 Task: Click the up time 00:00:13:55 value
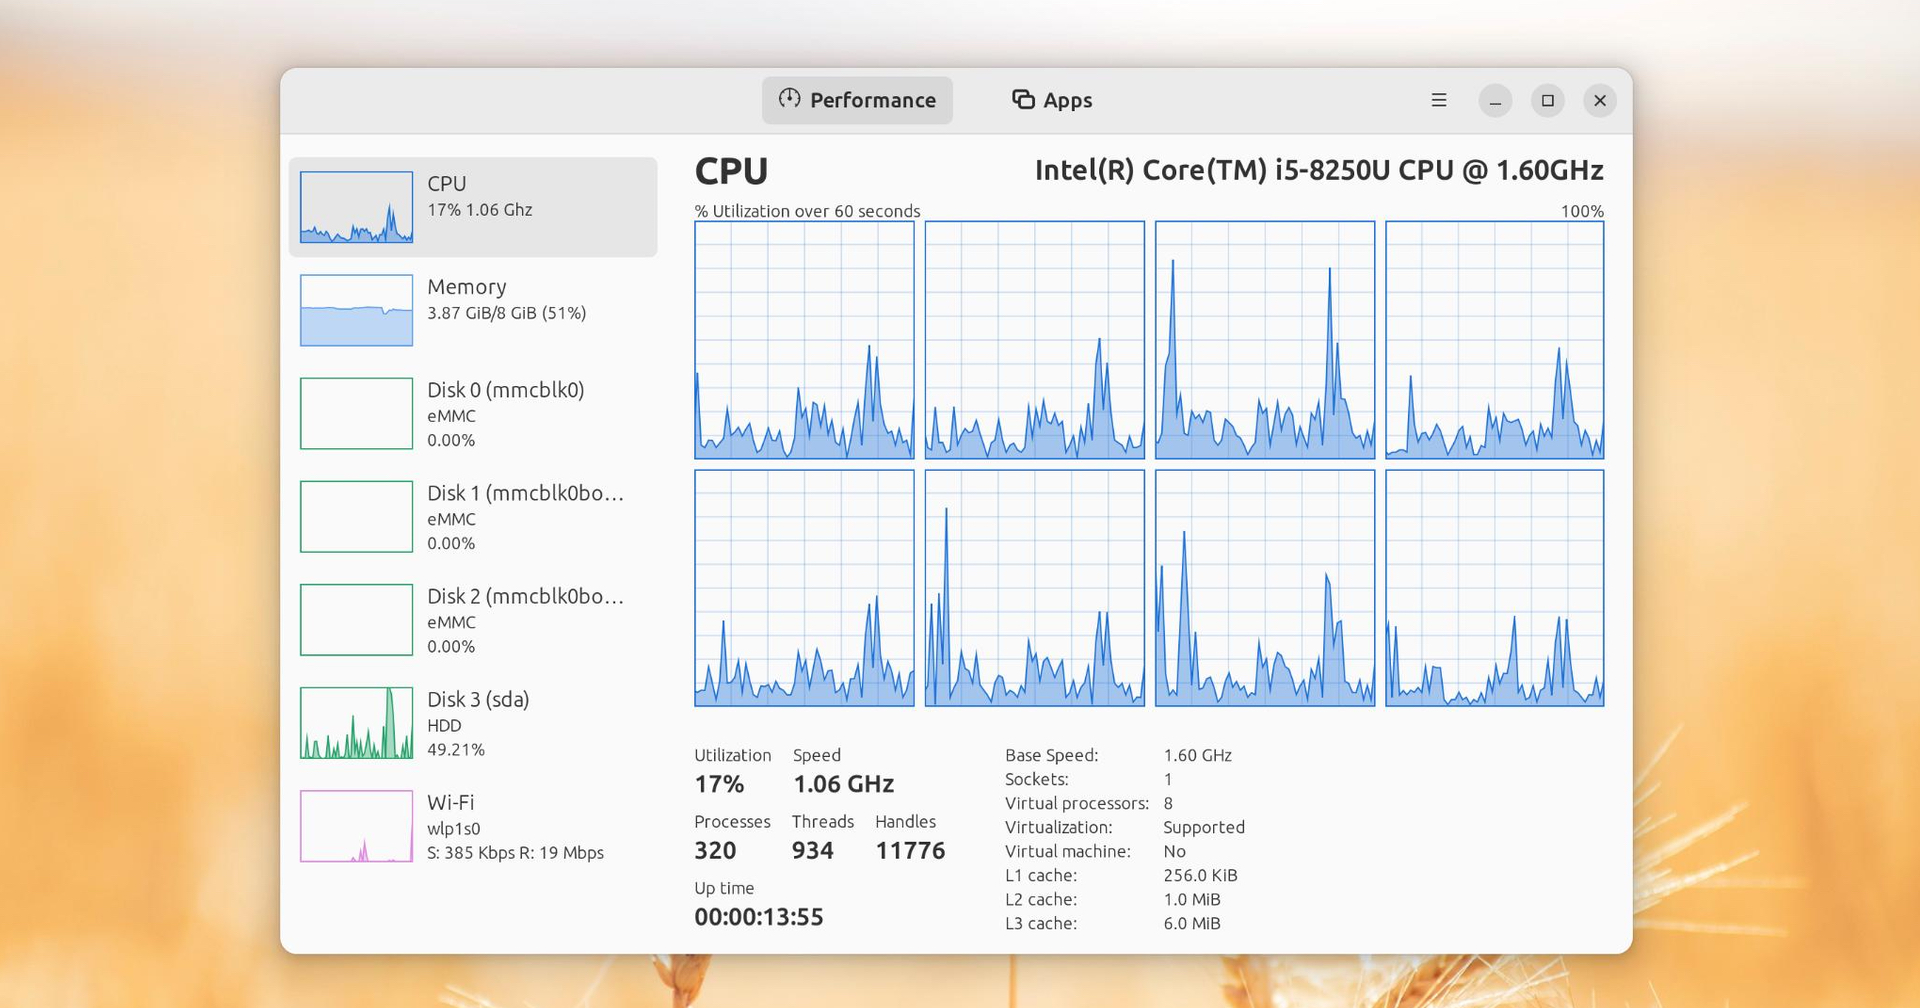point(759,917)
